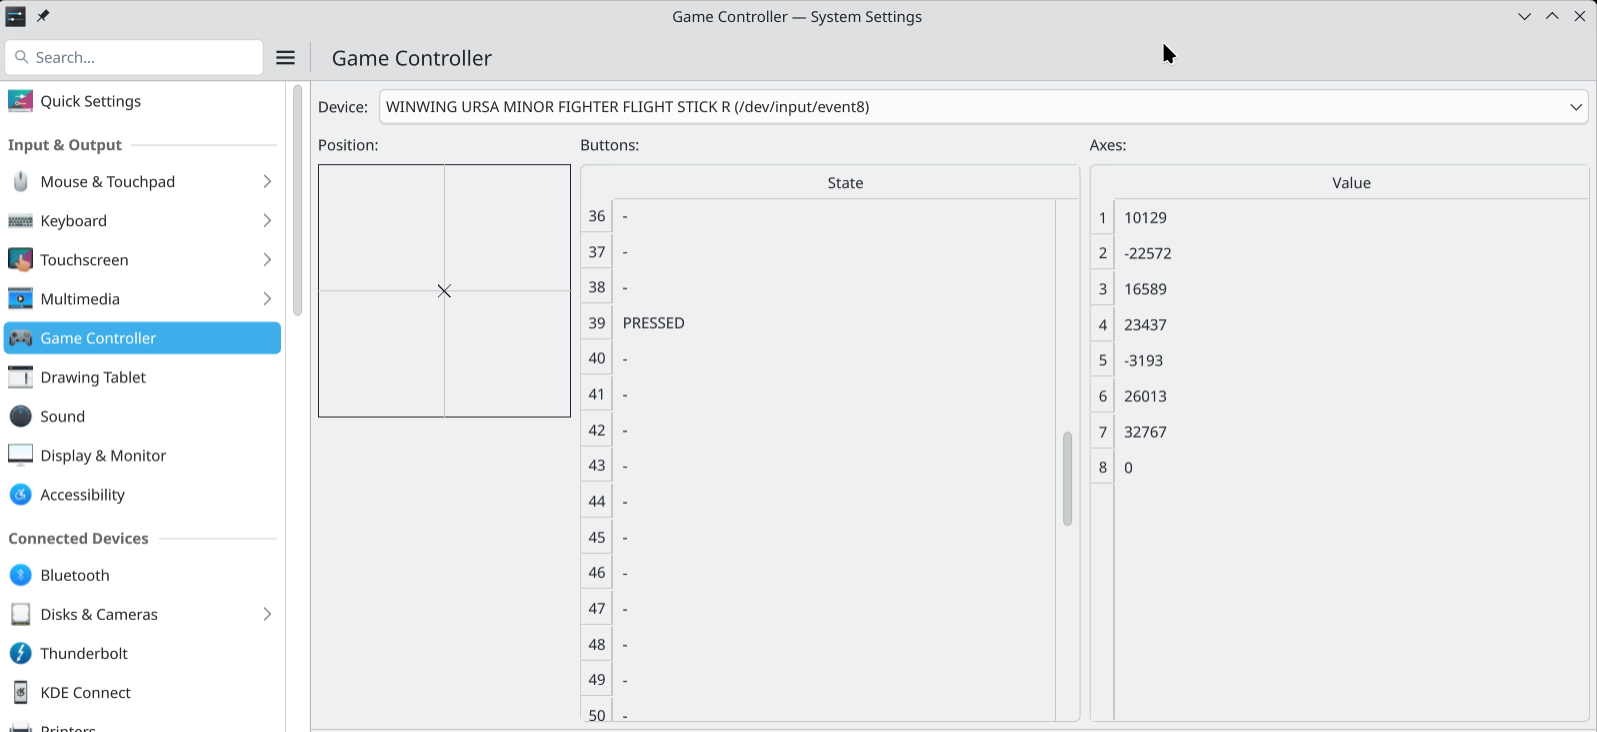Screen dimensions: 1597x732
Task: Open the Thunderbolt icon entry
Action: point(20,653)
